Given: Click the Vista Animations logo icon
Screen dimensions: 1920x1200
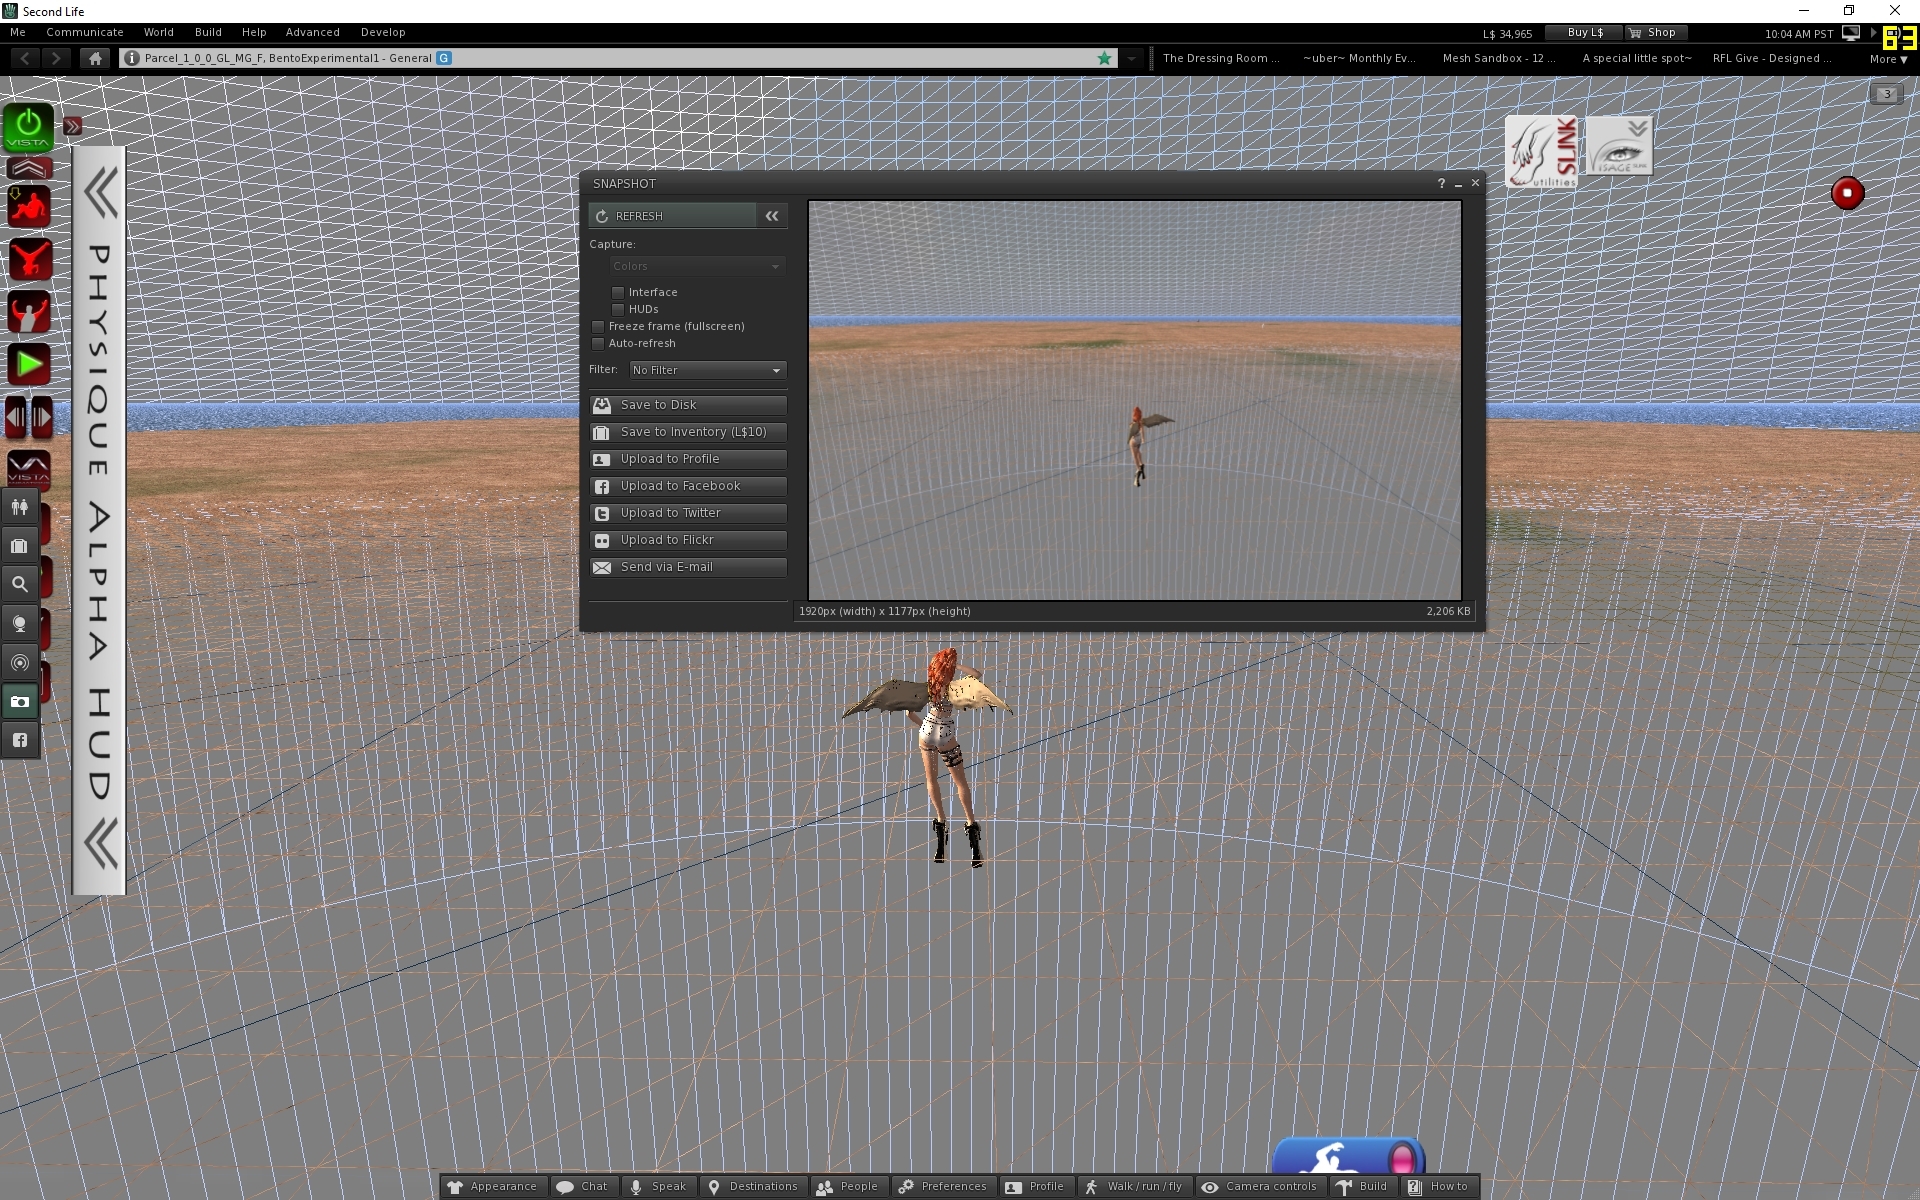Looking at the screenshot, I should (29, 468).
